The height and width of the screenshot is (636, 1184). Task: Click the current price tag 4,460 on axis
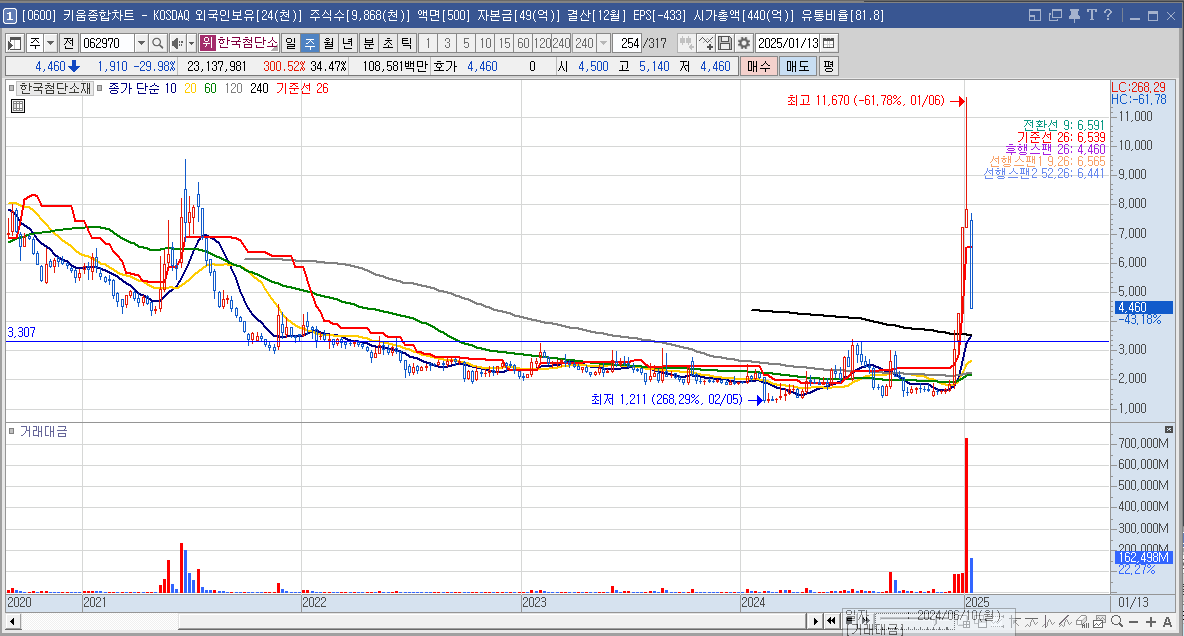[1143, 307]
